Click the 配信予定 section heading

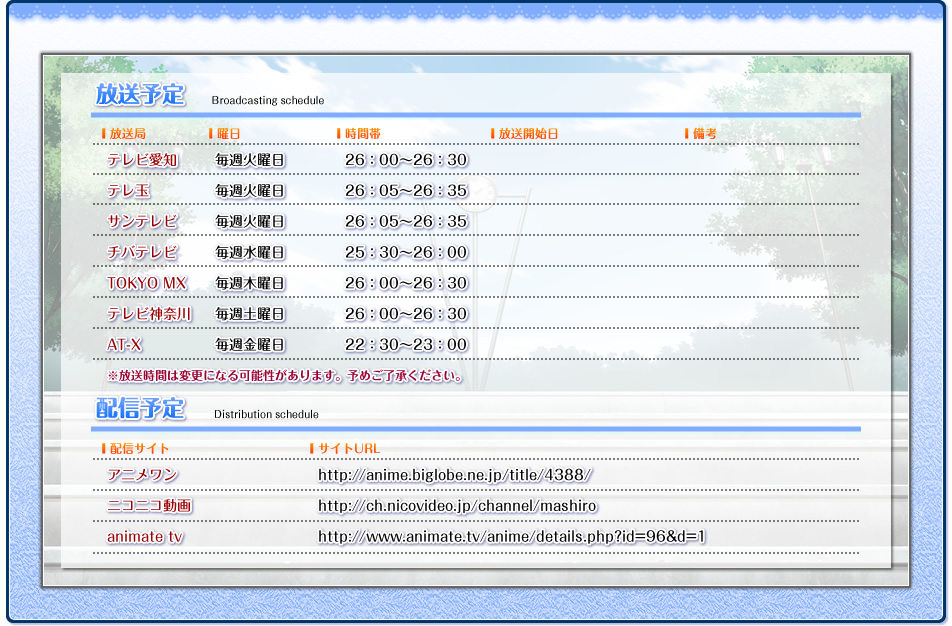coord(140,409)
